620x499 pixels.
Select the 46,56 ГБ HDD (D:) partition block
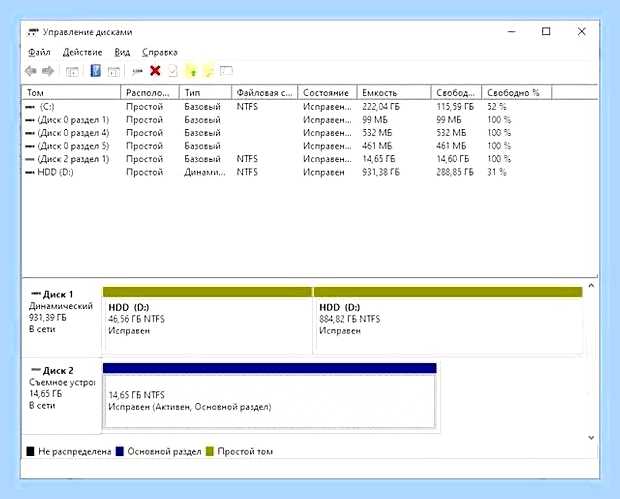(x=207, y=320)
